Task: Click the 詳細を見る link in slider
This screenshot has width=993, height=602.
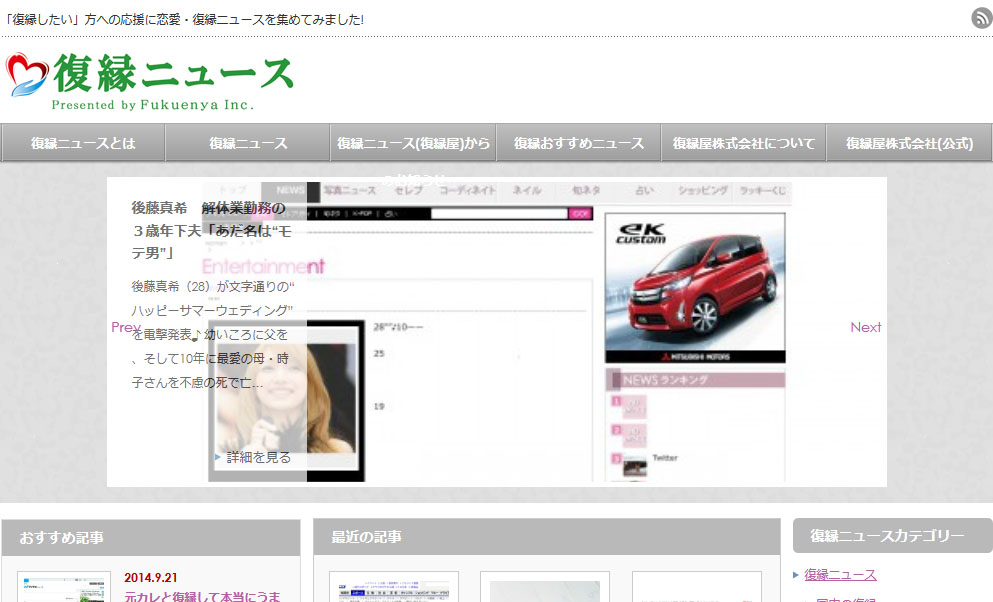Action: [x=258, y=457]
